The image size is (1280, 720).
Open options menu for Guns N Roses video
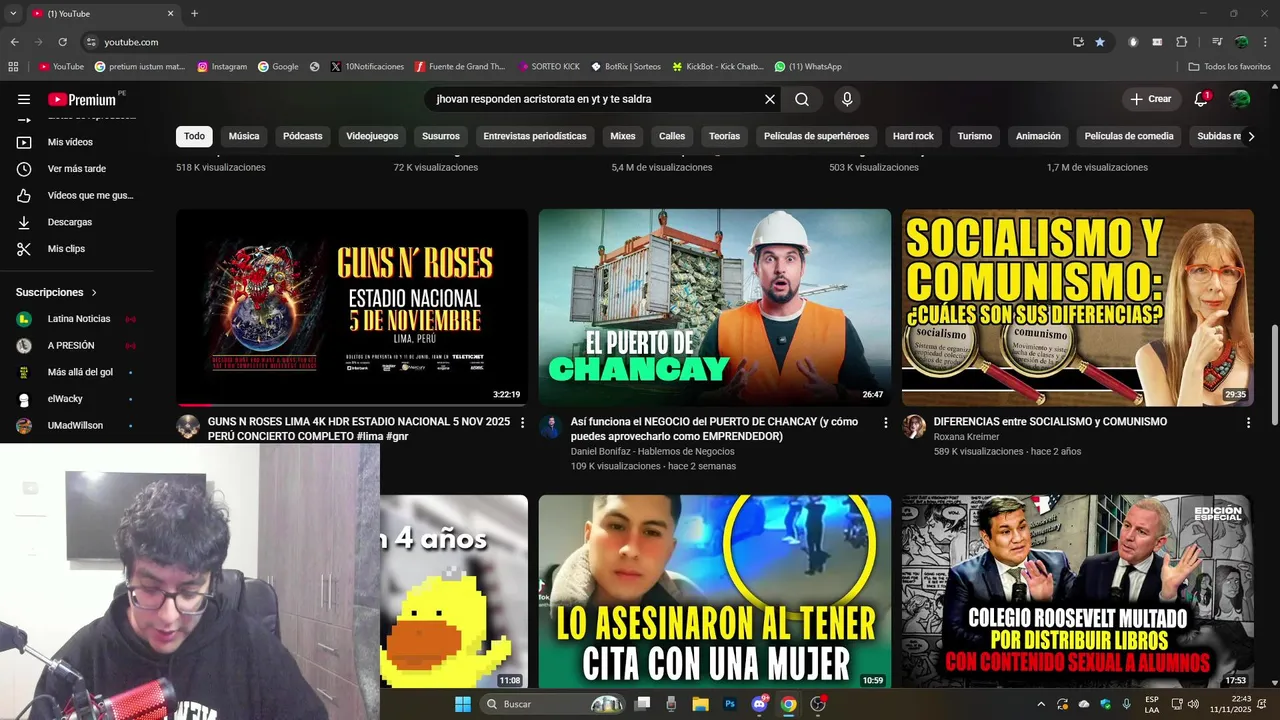coord(522,423)
